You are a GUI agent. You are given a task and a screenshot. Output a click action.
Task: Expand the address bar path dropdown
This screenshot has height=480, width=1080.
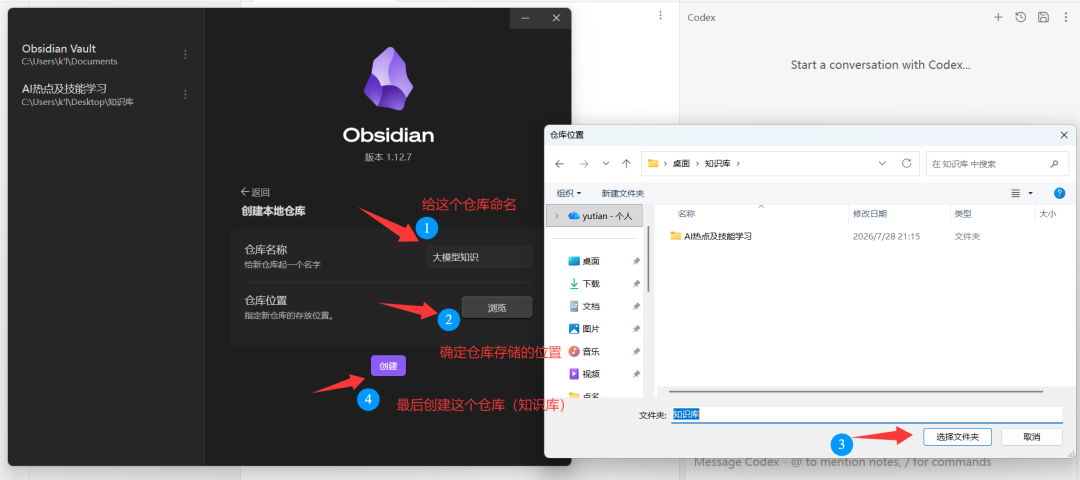[x=882, y=164]
